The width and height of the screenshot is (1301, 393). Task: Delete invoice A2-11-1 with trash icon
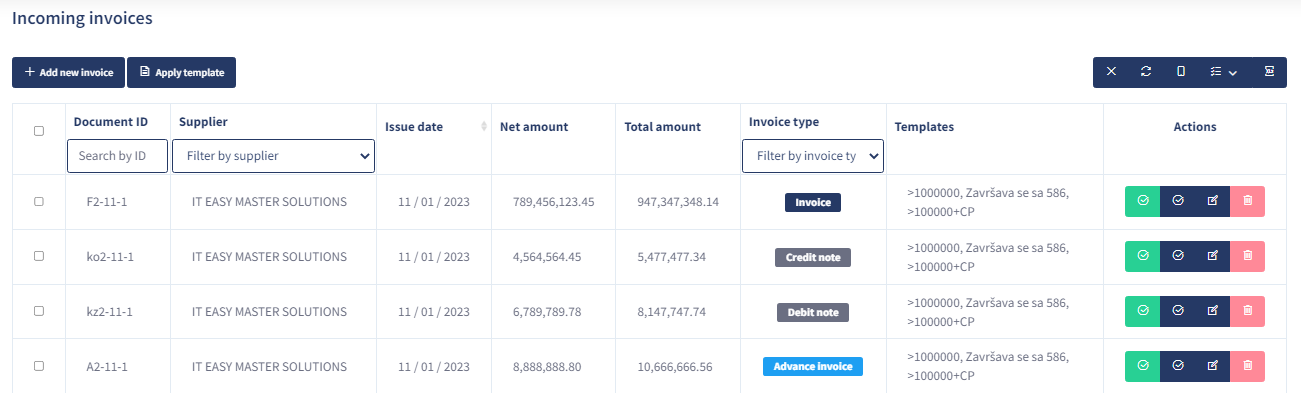[x=1247, y=366]
